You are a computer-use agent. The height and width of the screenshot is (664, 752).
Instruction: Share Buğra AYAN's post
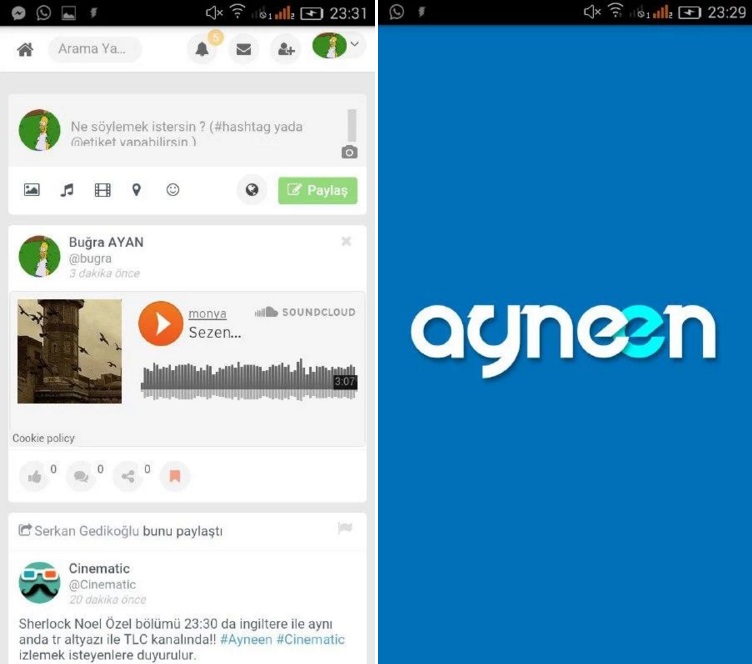pos(128,476)
